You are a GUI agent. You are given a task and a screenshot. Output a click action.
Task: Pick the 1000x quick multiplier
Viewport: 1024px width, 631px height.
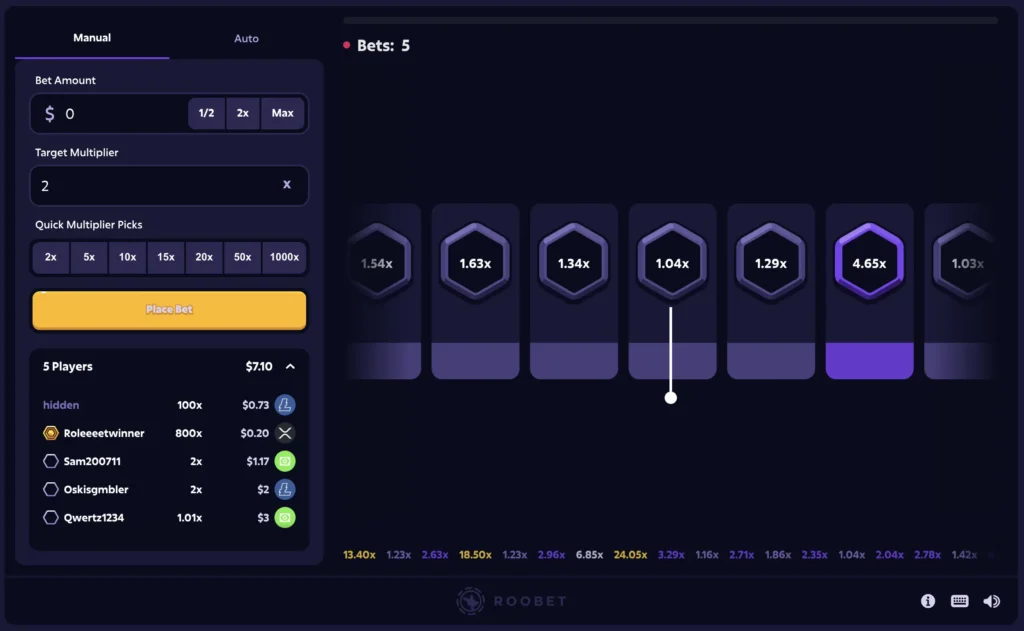point(284,257)
